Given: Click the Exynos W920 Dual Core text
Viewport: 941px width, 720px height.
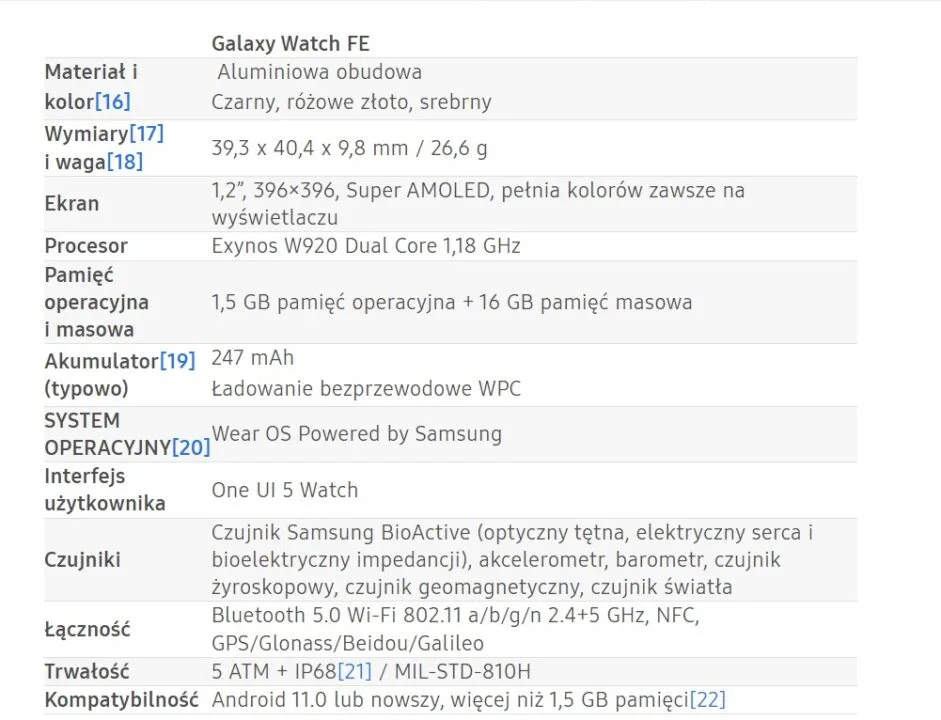Looking at the screenshot, I should pyautogui.click(x=365, y=245).
